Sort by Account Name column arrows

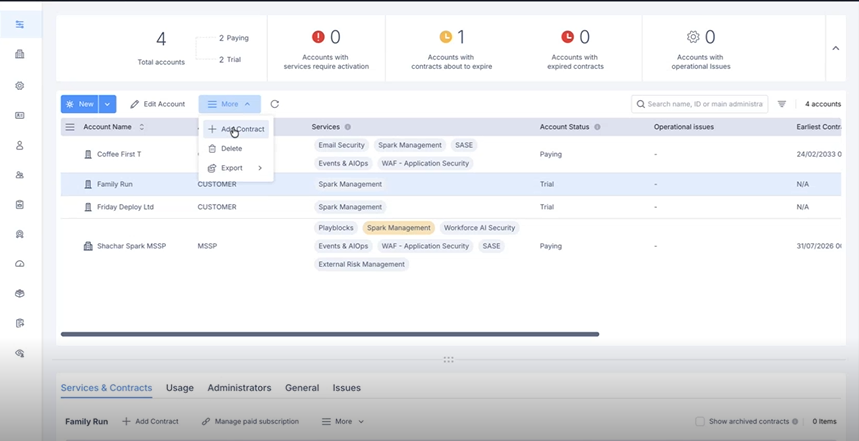[x=141, y=127]
